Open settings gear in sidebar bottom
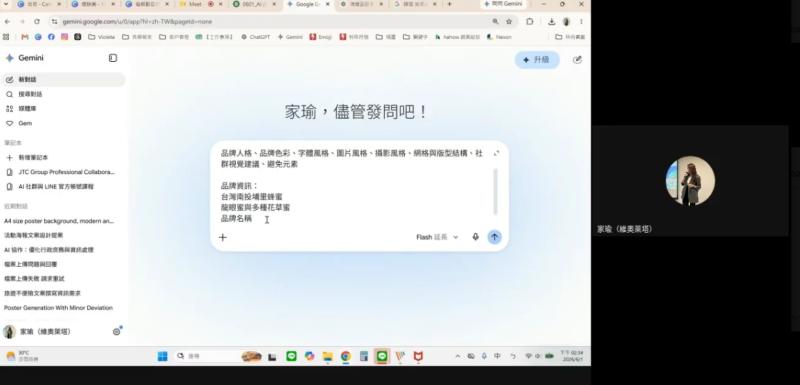 (116, 331)
